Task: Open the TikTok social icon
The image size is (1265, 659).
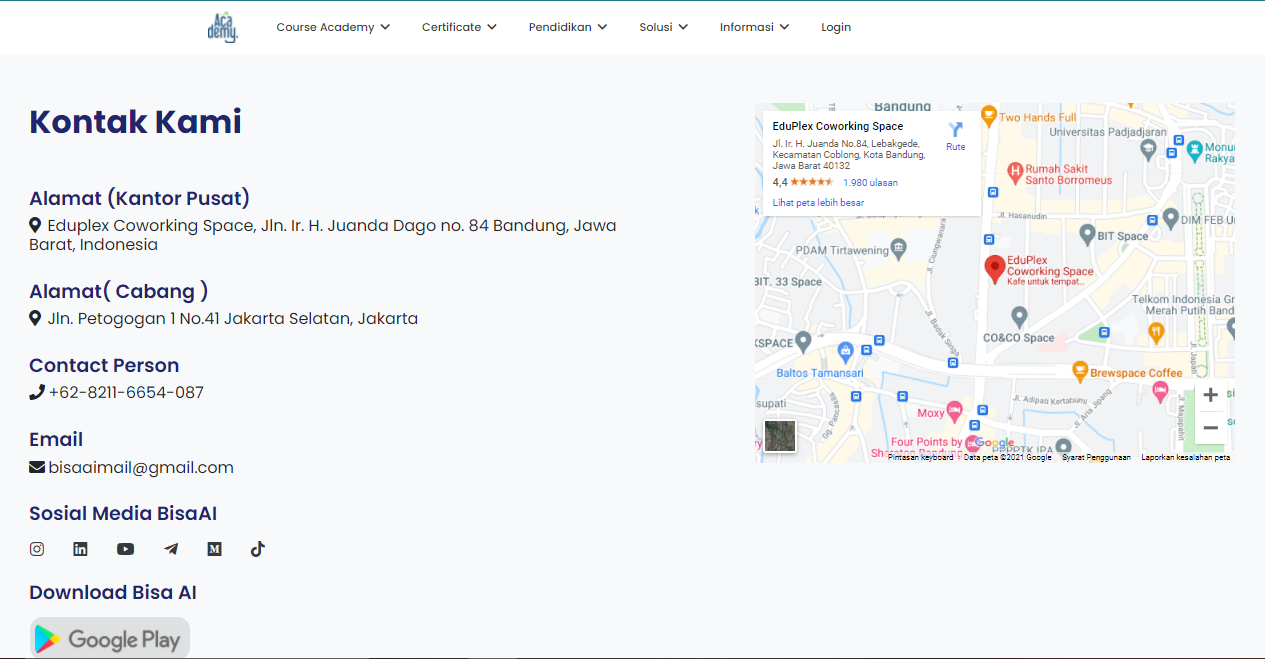Action: [258, 549]
